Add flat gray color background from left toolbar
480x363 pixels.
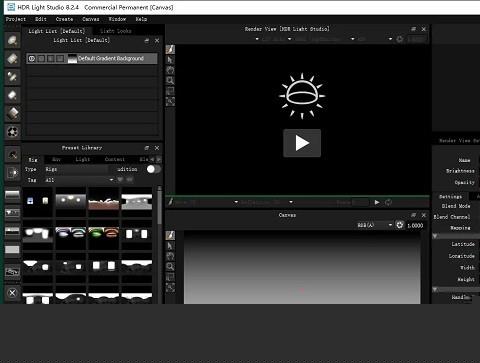point(12,249)
